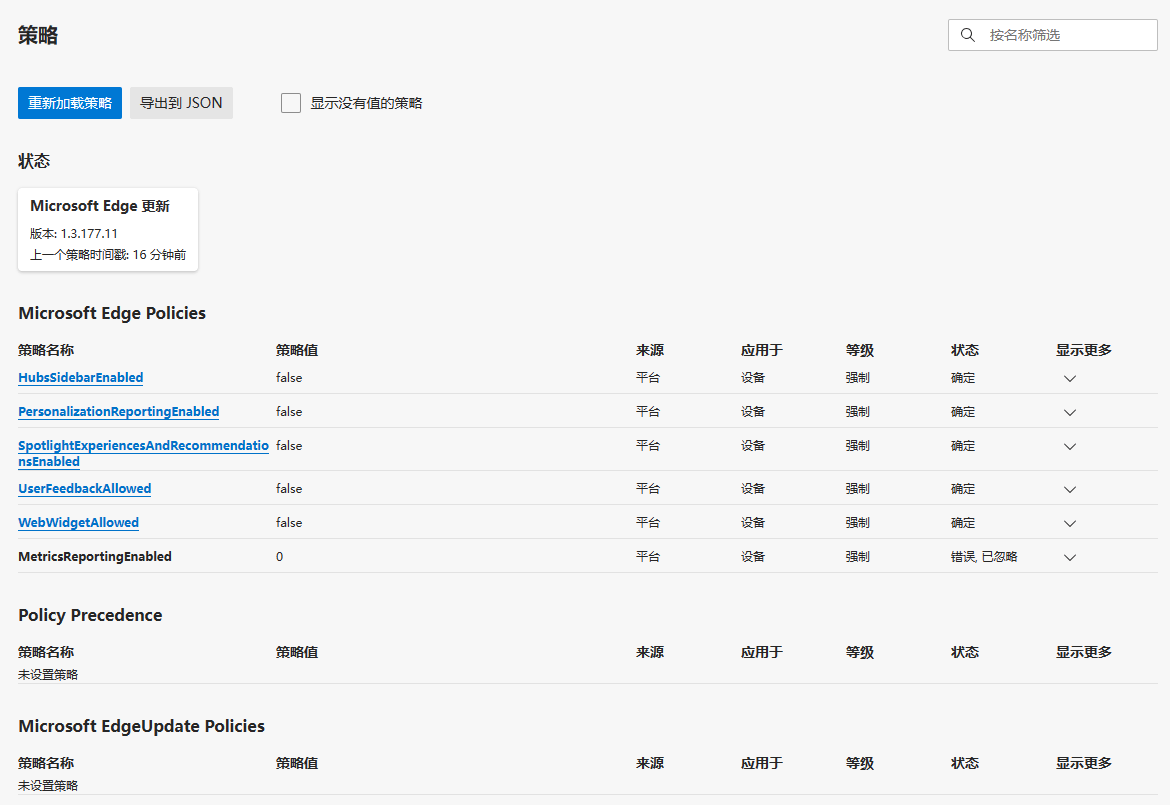Select the 版本: 1.3.177.11 text

tap(74, 234)
